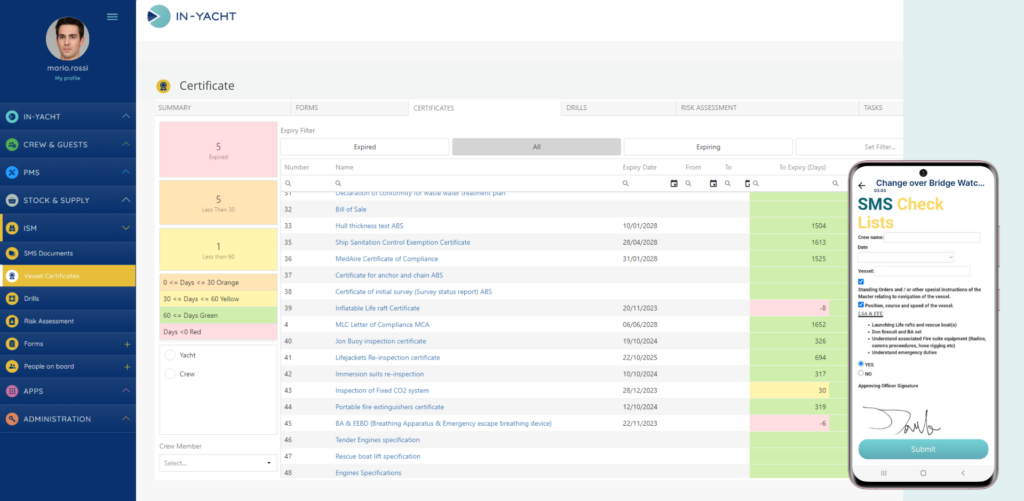This screenshot has height=501, width=1024.
Task: Click the Crew name field on phone
Action: [932, 238]
